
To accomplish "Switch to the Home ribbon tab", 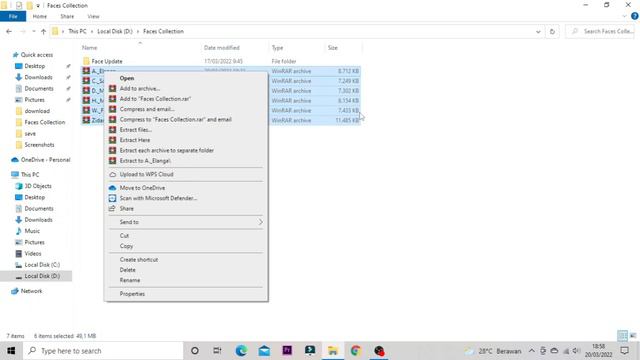I will click(40, 16).
